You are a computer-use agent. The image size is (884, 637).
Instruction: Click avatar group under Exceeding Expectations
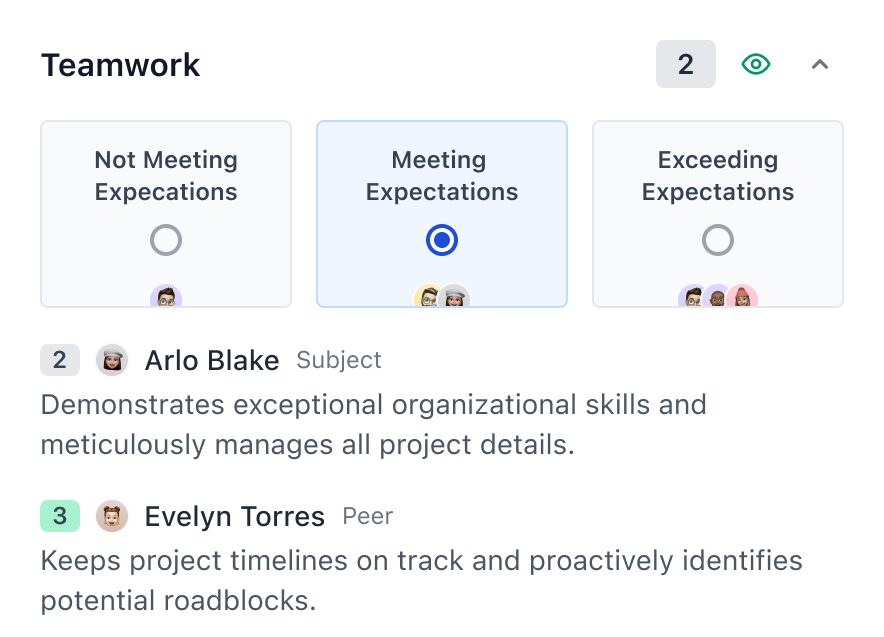[718, 297]
